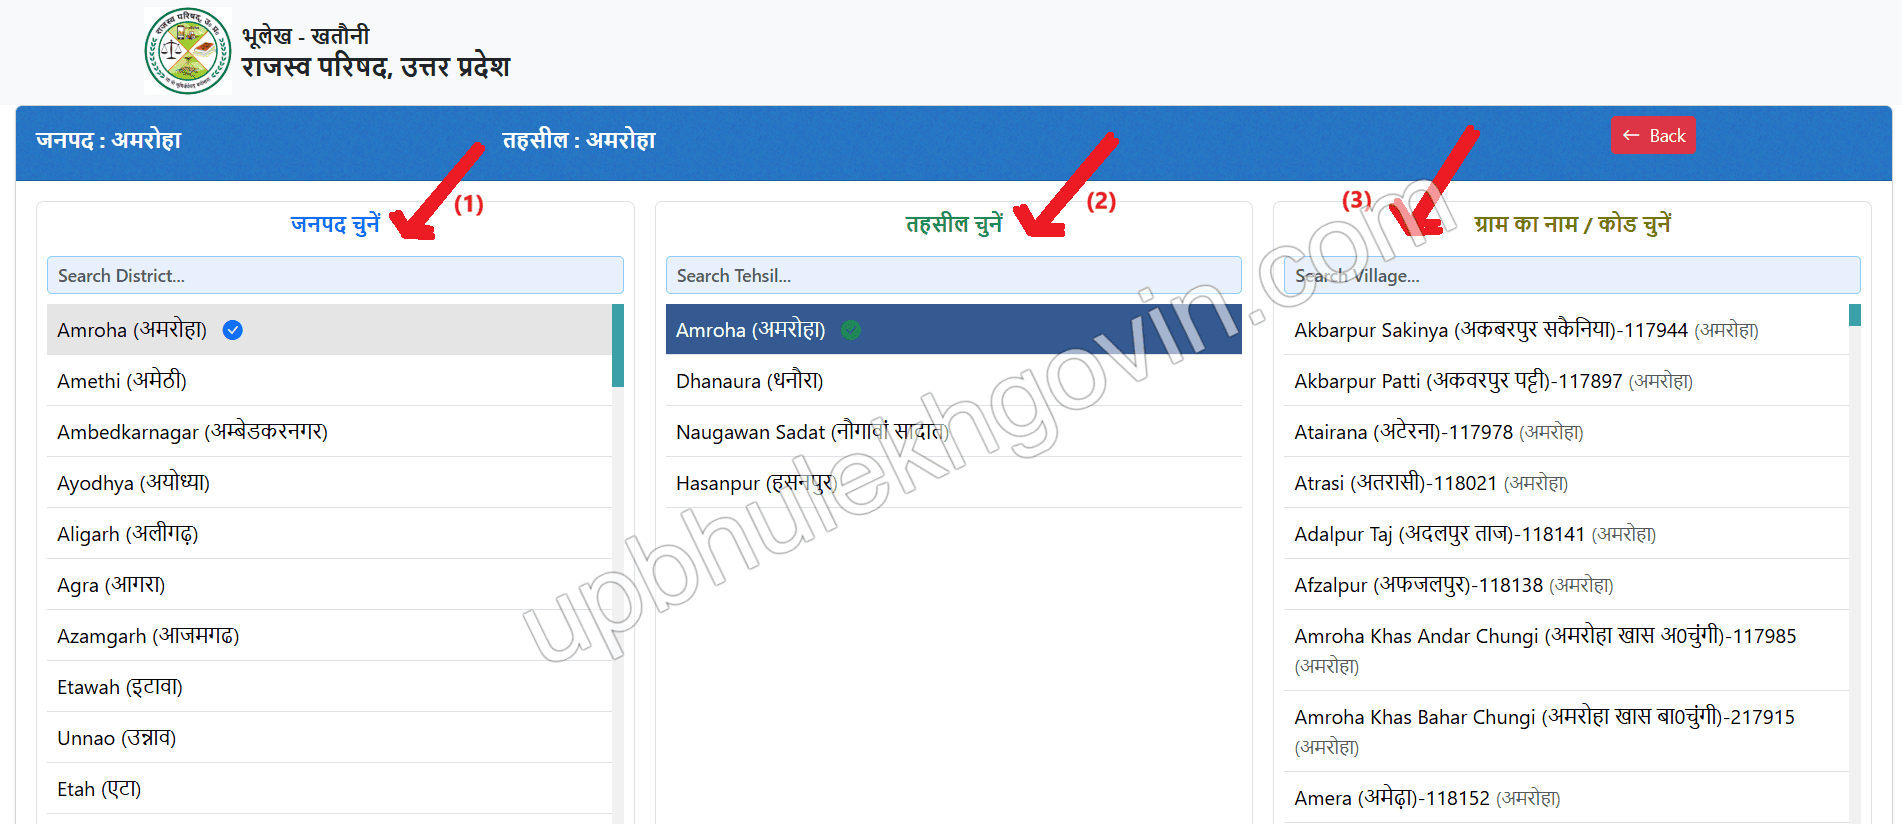This screenshot has height=824, width=1902.
Task: Click the Rajasva Parishad logo emblem
Action: (188, 51)
